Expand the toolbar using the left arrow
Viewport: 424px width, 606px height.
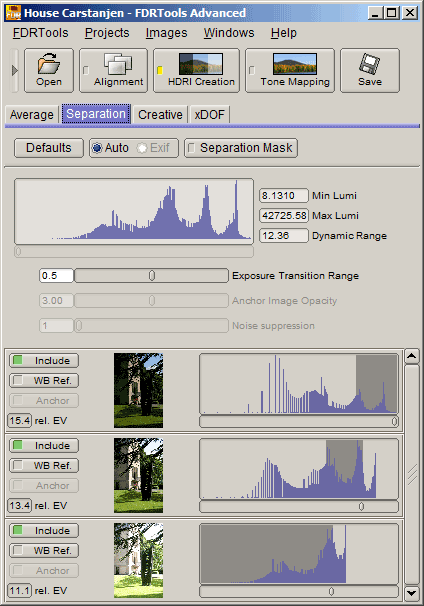click(x=15, y=70)
